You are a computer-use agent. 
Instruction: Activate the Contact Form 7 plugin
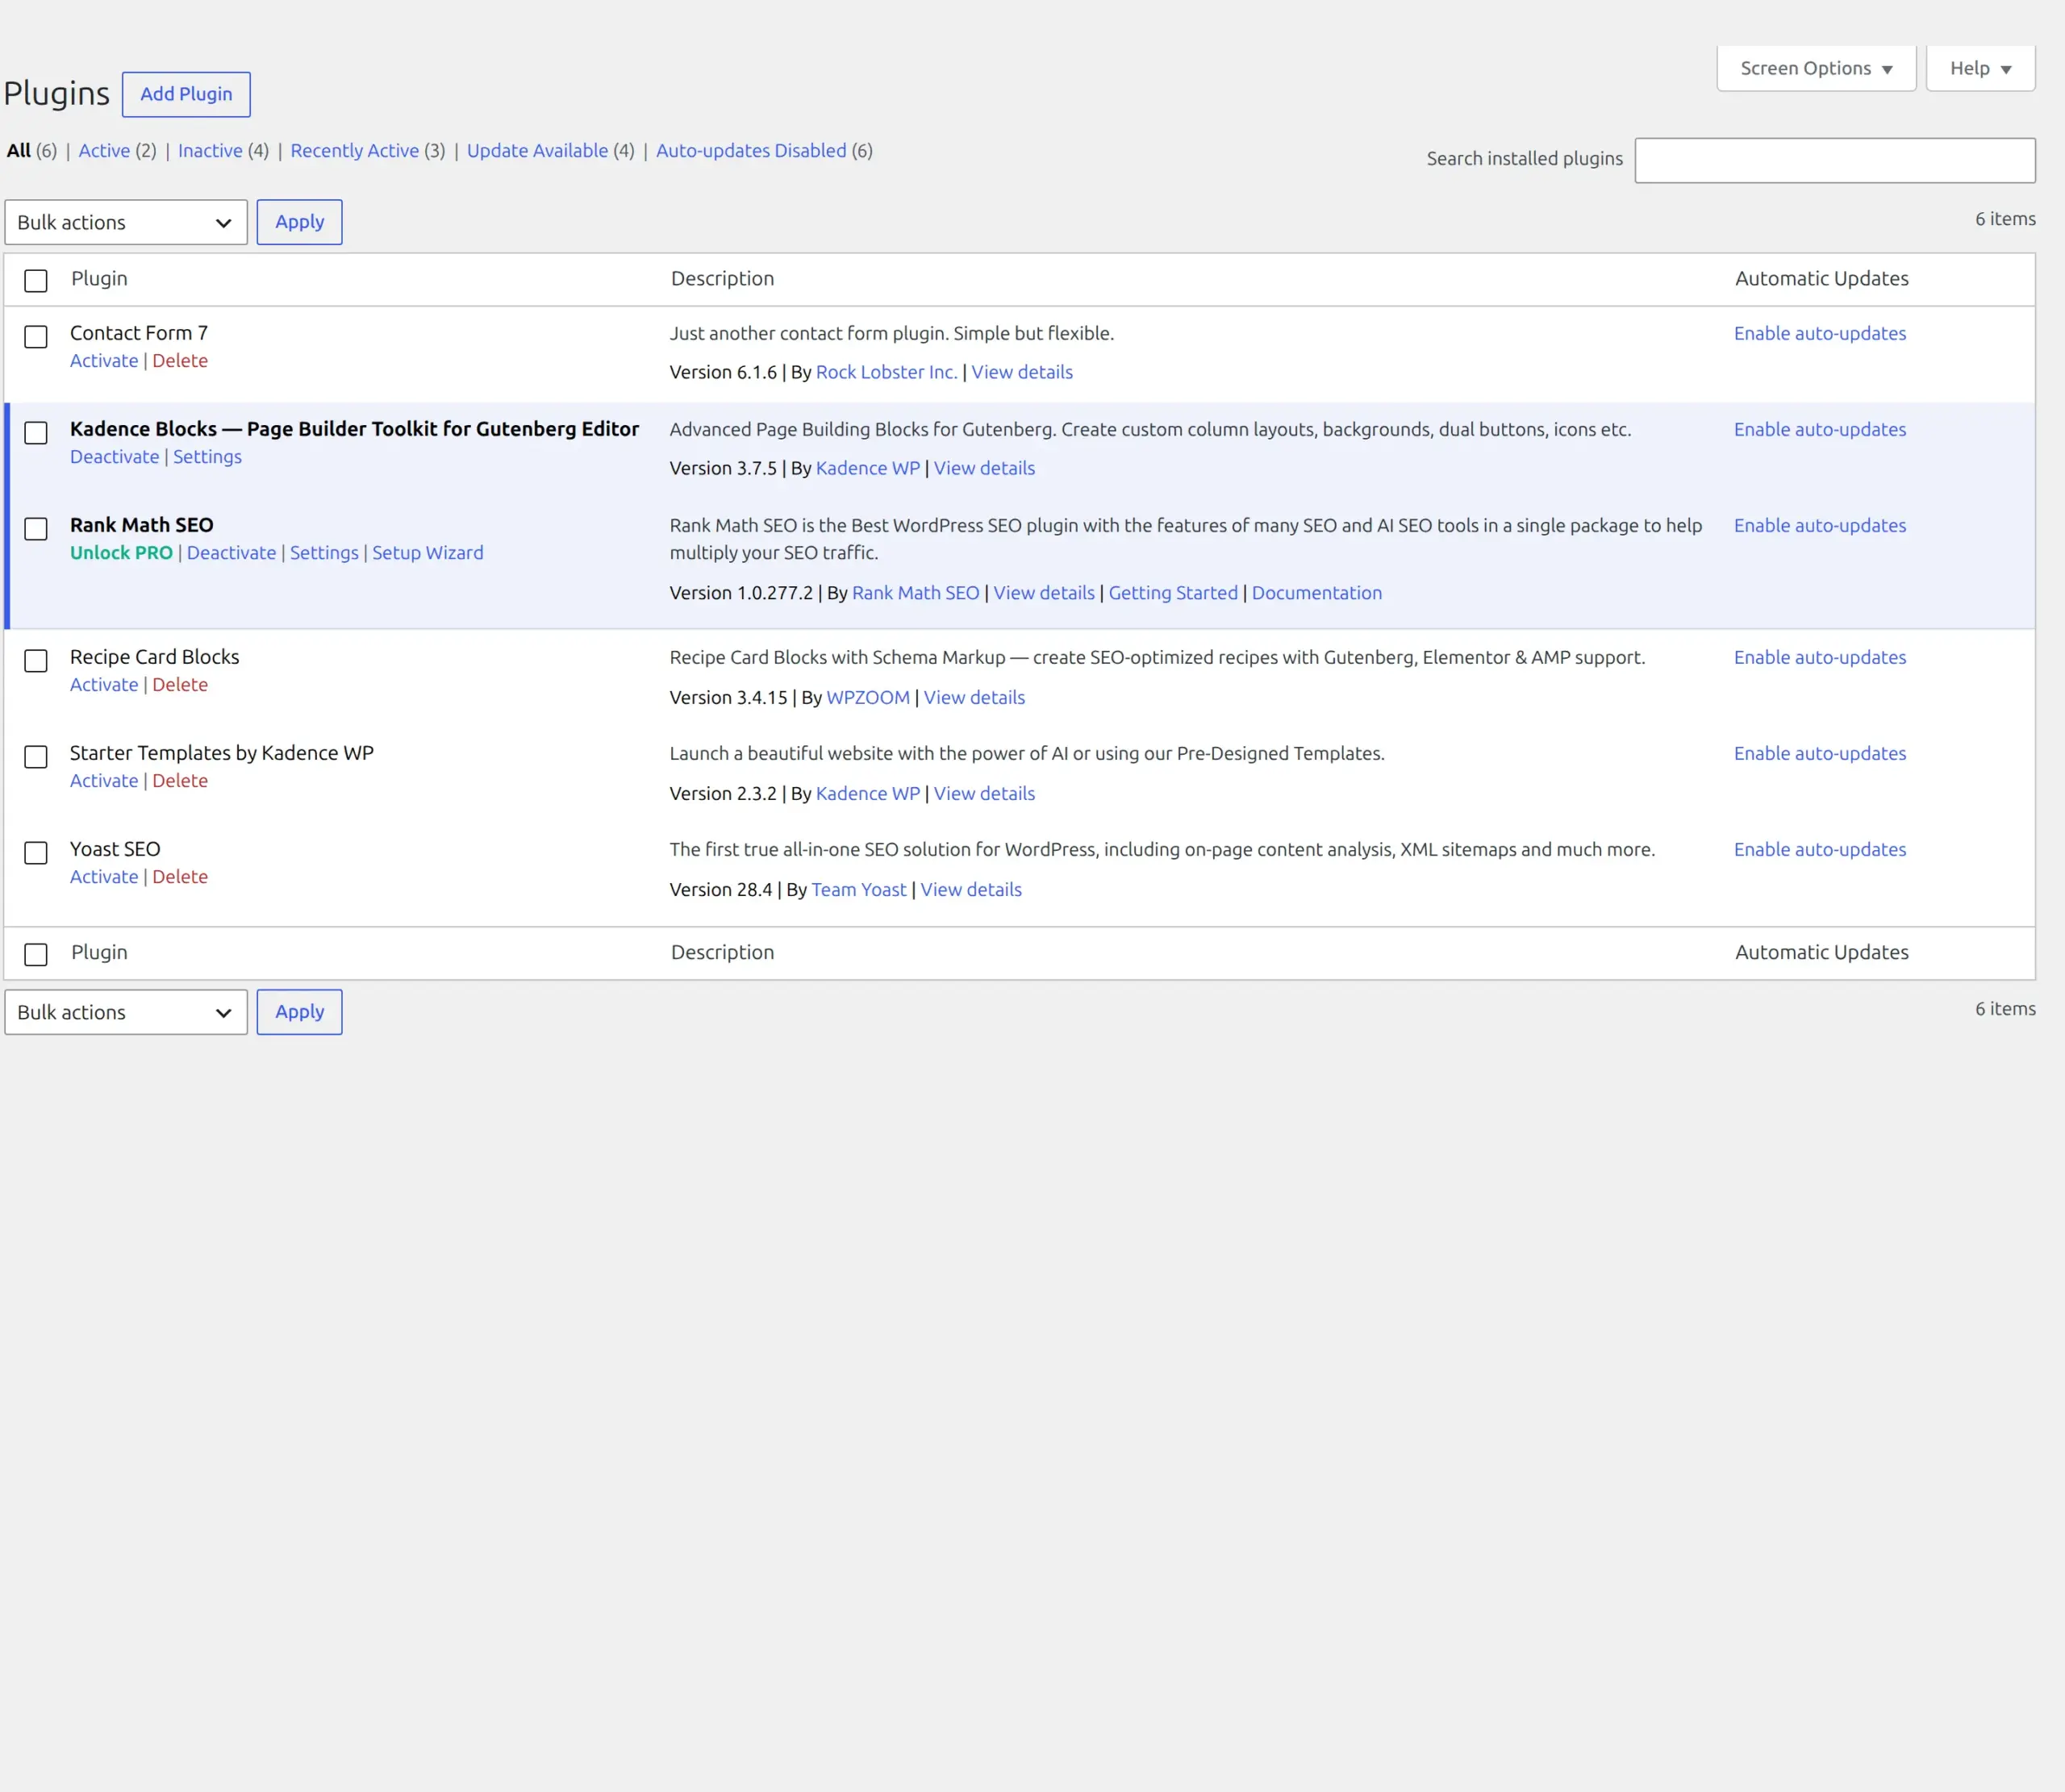point(104,360)
